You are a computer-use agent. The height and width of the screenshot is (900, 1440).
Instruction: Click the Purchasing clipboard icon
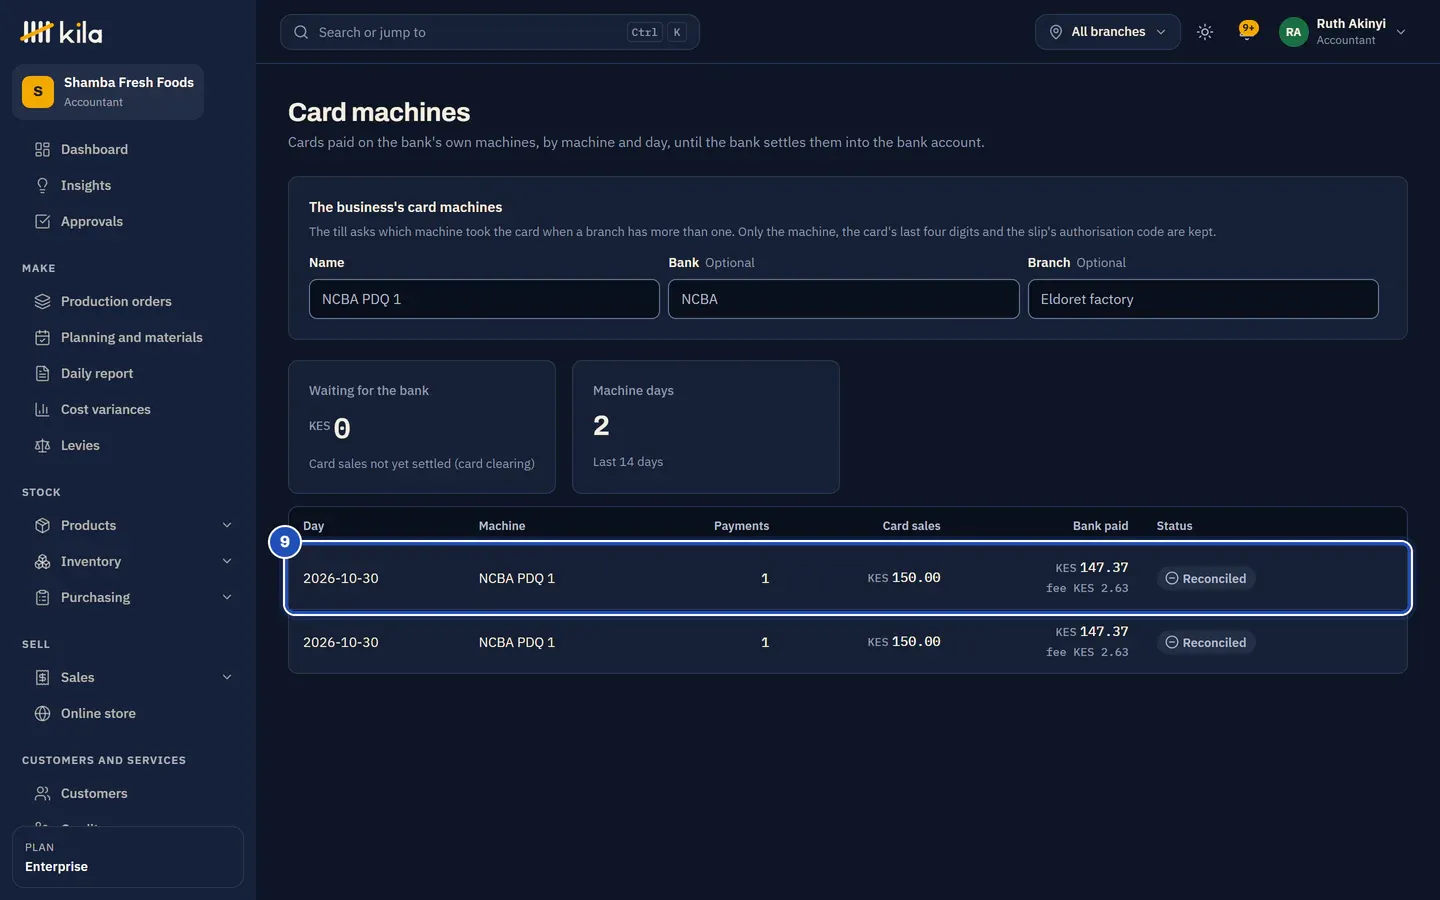pos(42,597)
